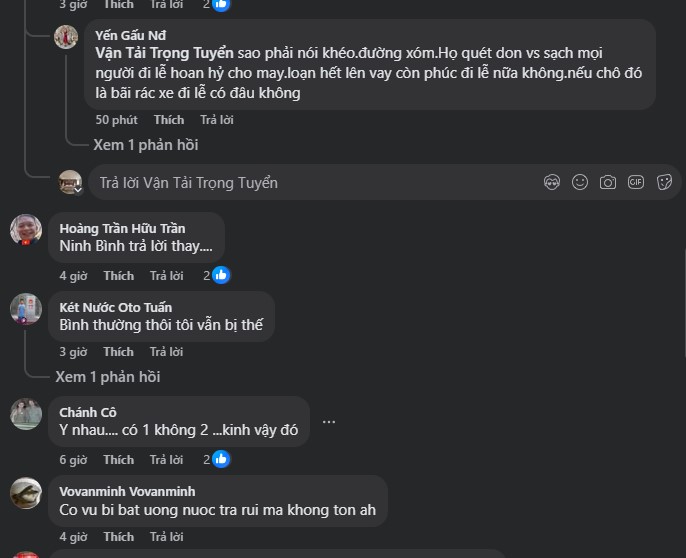The width and height of the screenshot is (686, 558).
Task: Switch commenting identity via reply avatar arrow
Action: click(x=79, y=189)
